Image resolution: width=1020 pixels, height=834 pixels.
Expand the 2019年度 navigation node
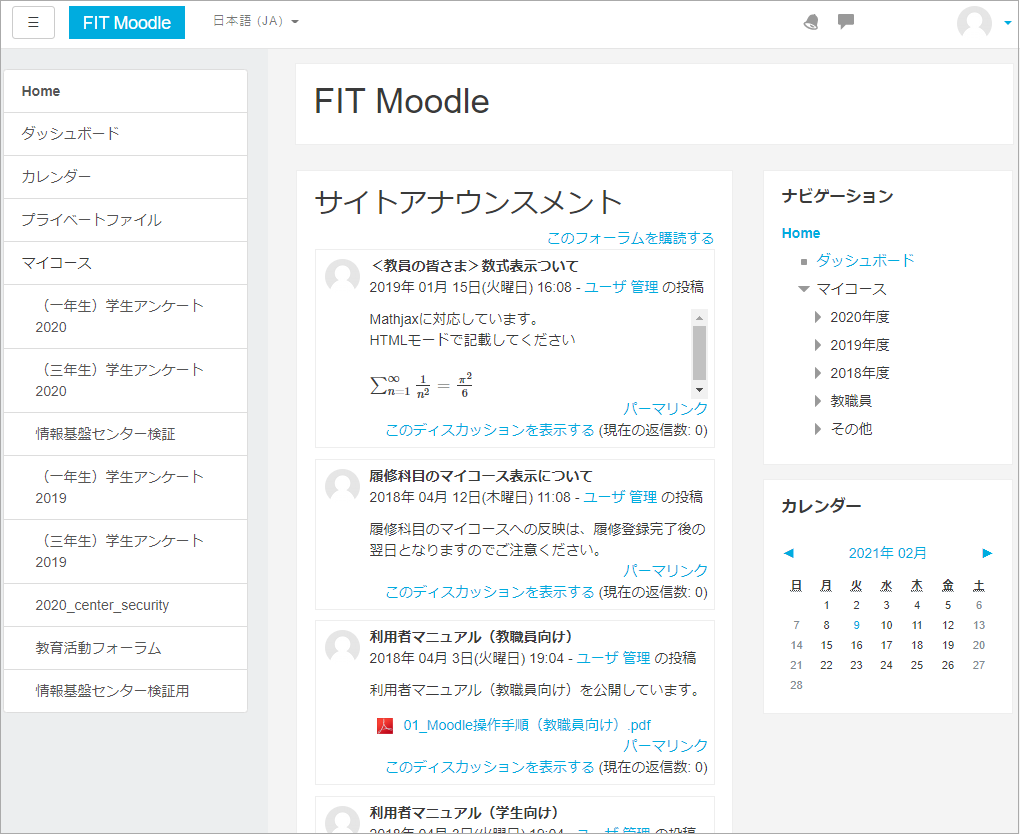tap(818, 345)
